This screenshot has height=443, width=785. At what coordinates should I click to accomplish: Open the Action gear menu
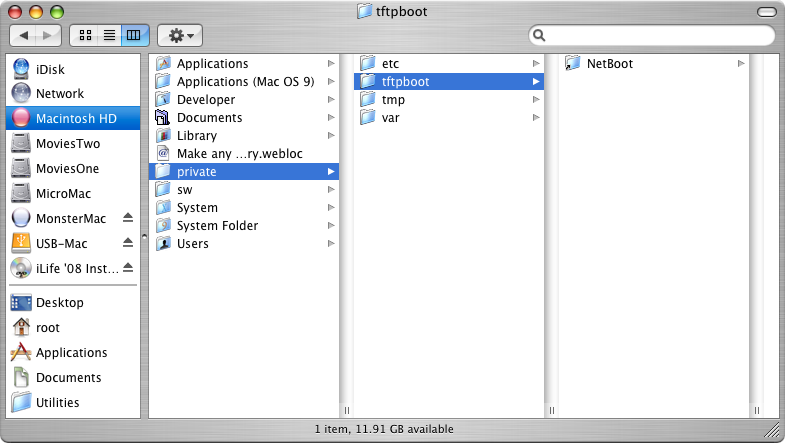click(x=180, y=36)
